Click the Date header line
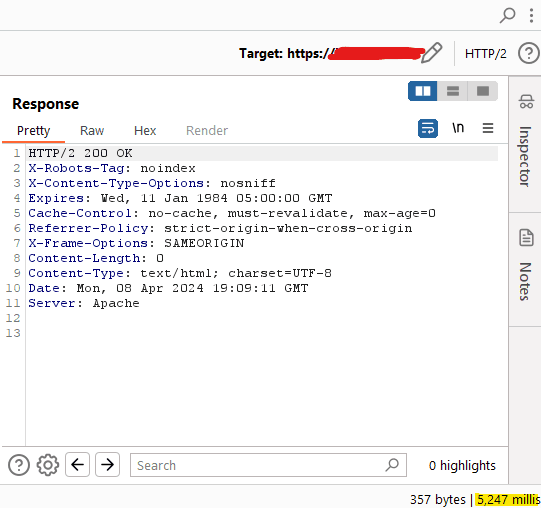Screen dimensions: 541x508 168,288
